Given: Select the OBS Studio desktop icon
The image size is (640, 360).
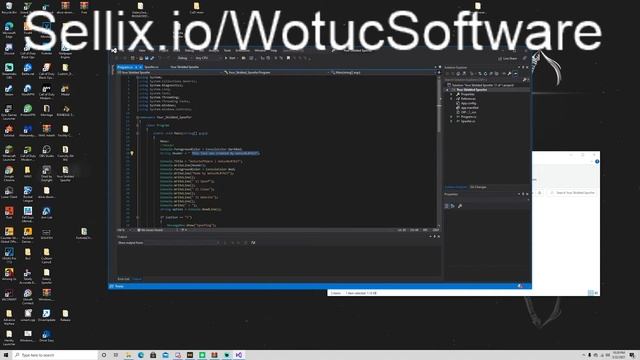Looking at the screenshot, I should [x=47, y=151].
